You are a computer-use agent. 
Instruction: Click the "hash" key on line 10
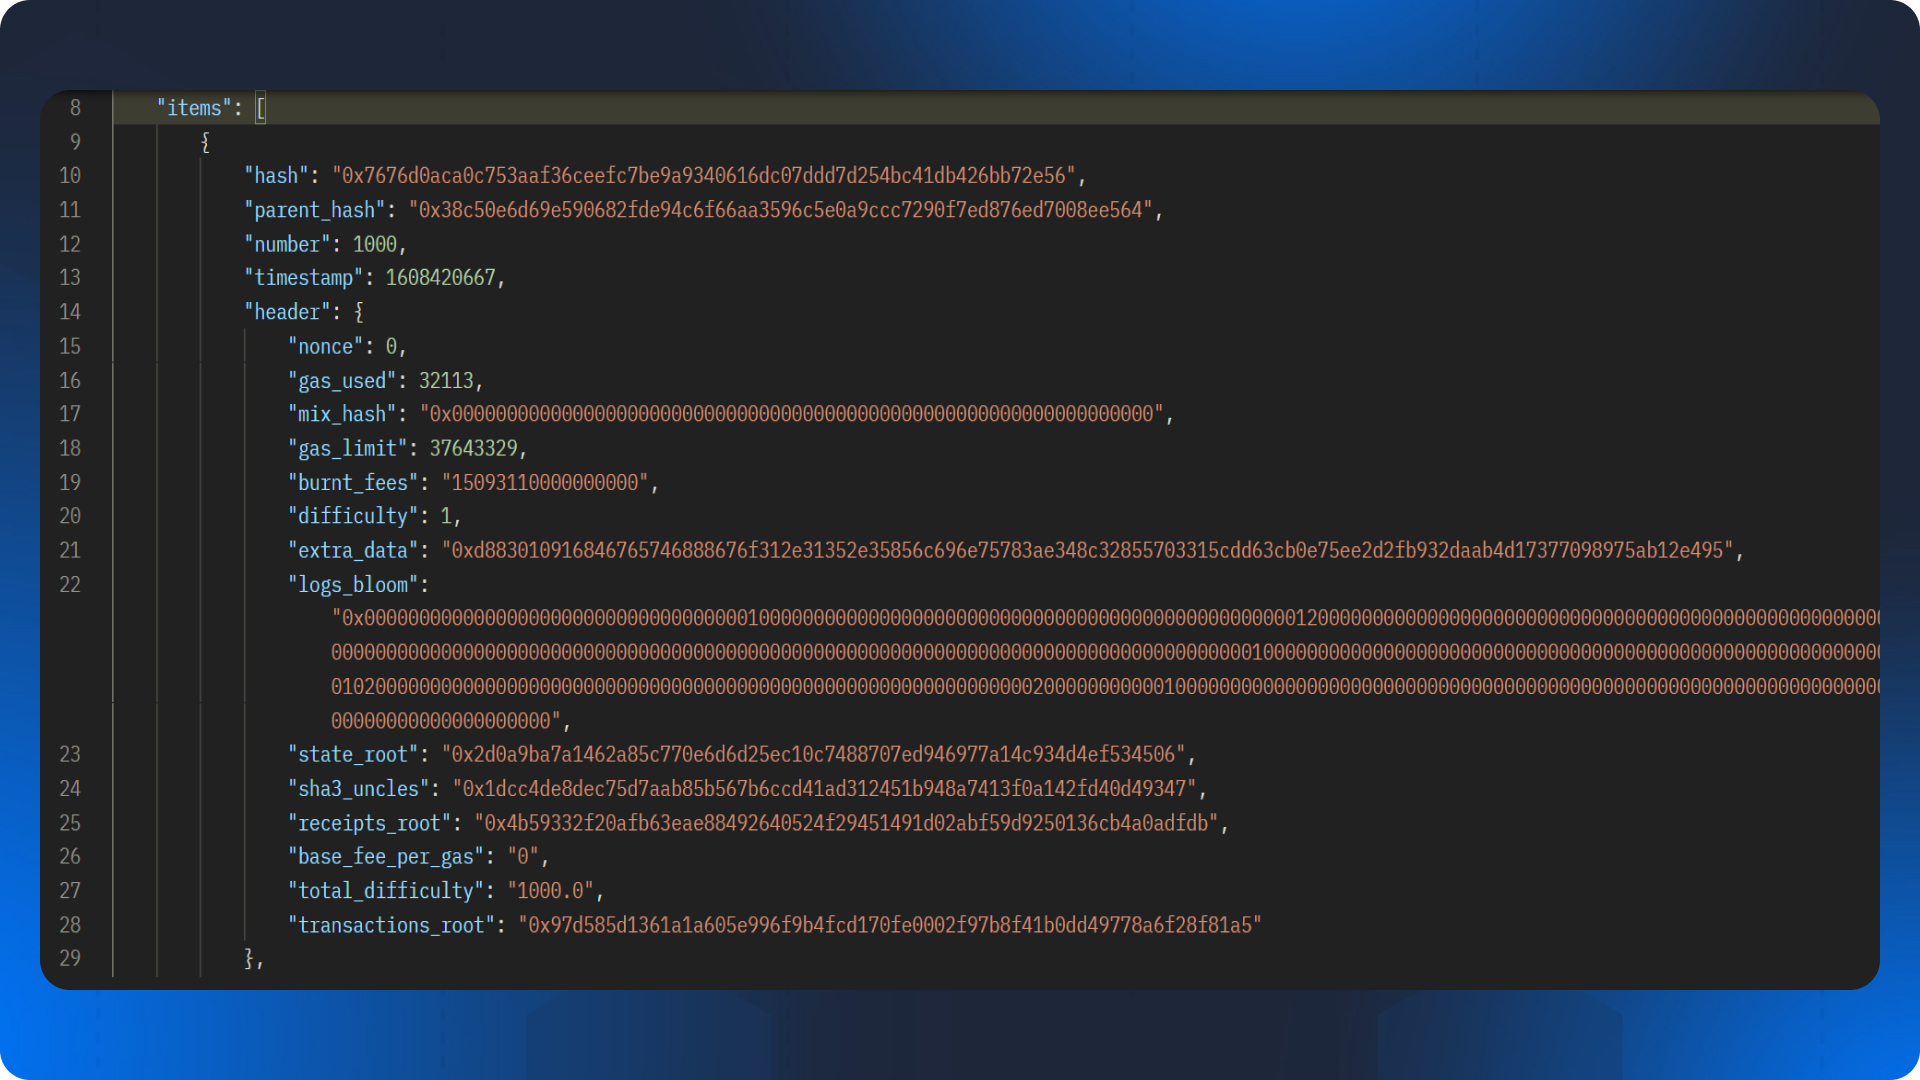tap(276, 176)
